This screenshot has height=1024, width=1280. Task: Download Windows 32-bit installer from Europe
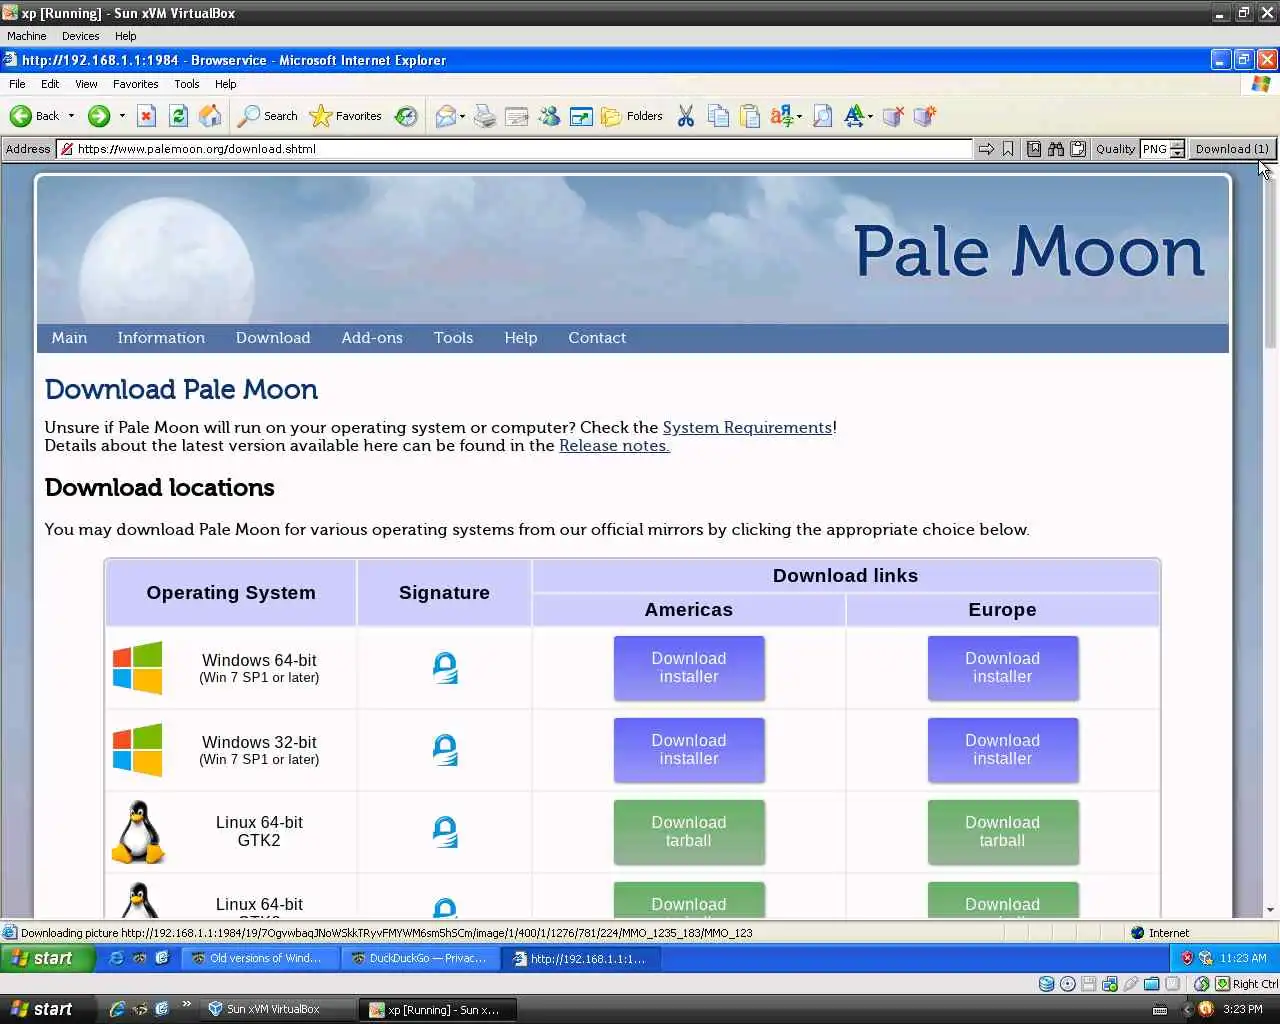(1003, 750)
